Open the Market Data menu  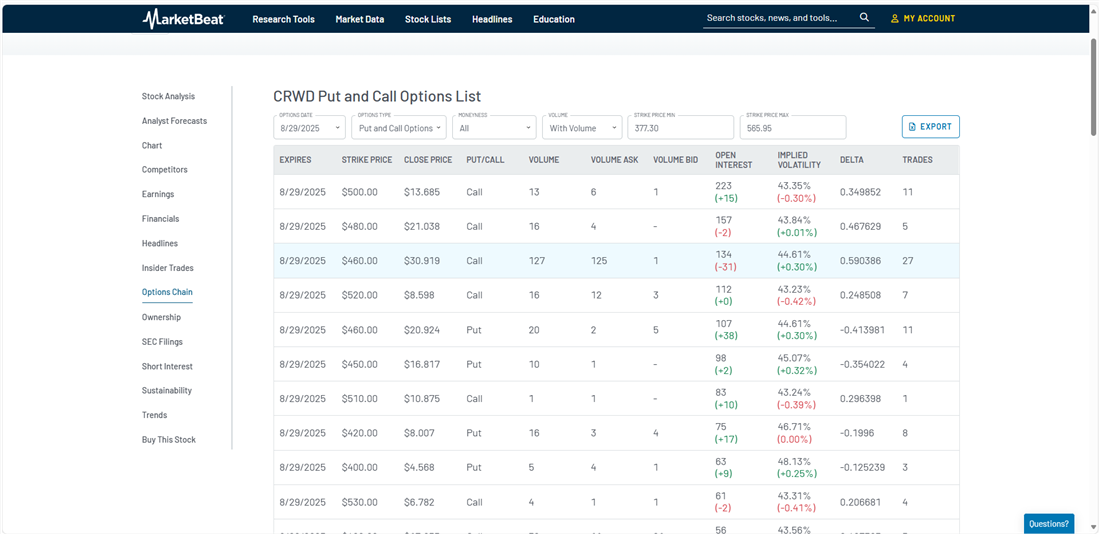pos(359,19)
